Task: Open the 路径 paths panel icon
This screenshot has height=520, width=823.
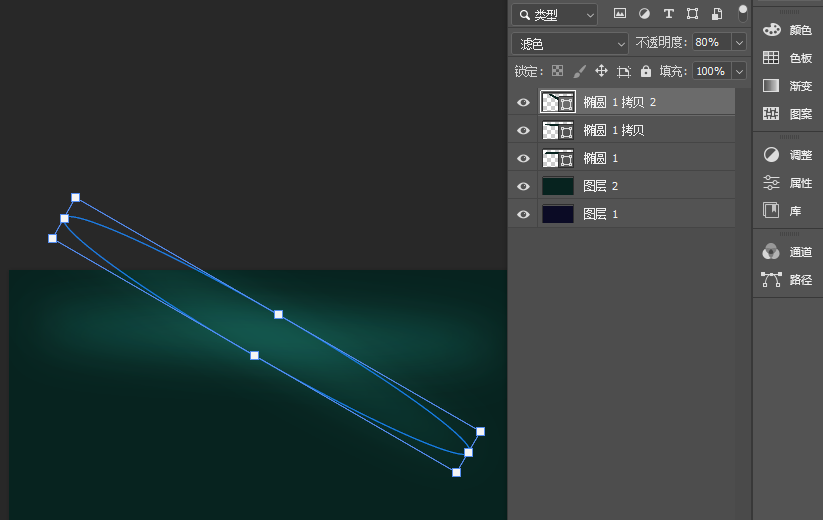Action: pyautogui.click(x=771, y=280)
